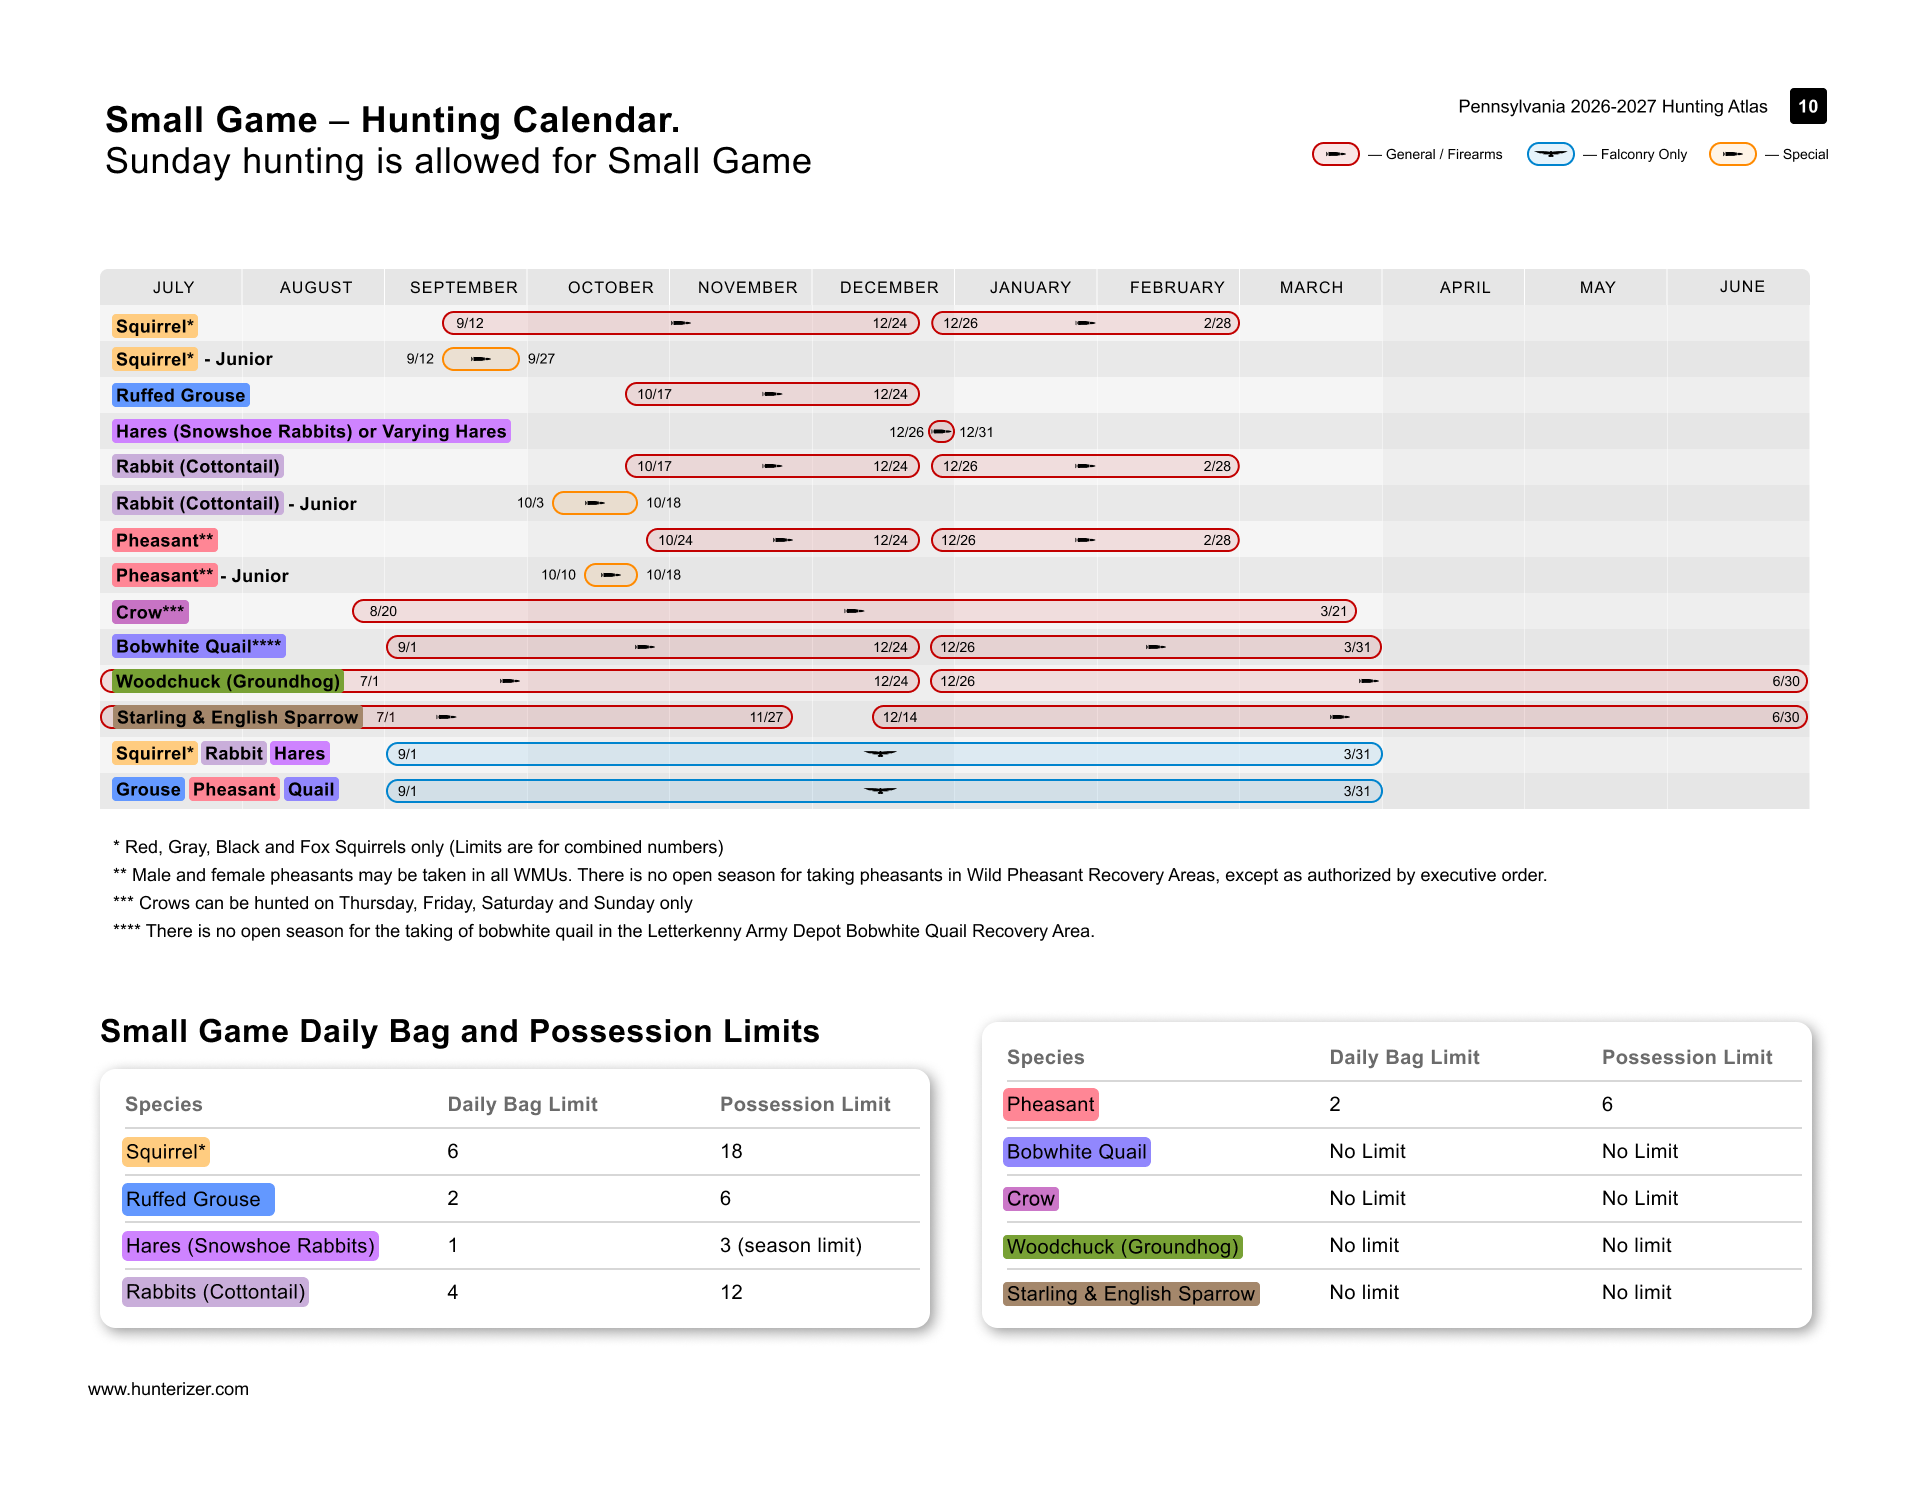The height and width of the screenshot is (1486, 1920).
Task: Click the orange Special legend icon
Action: (1732, 154)
